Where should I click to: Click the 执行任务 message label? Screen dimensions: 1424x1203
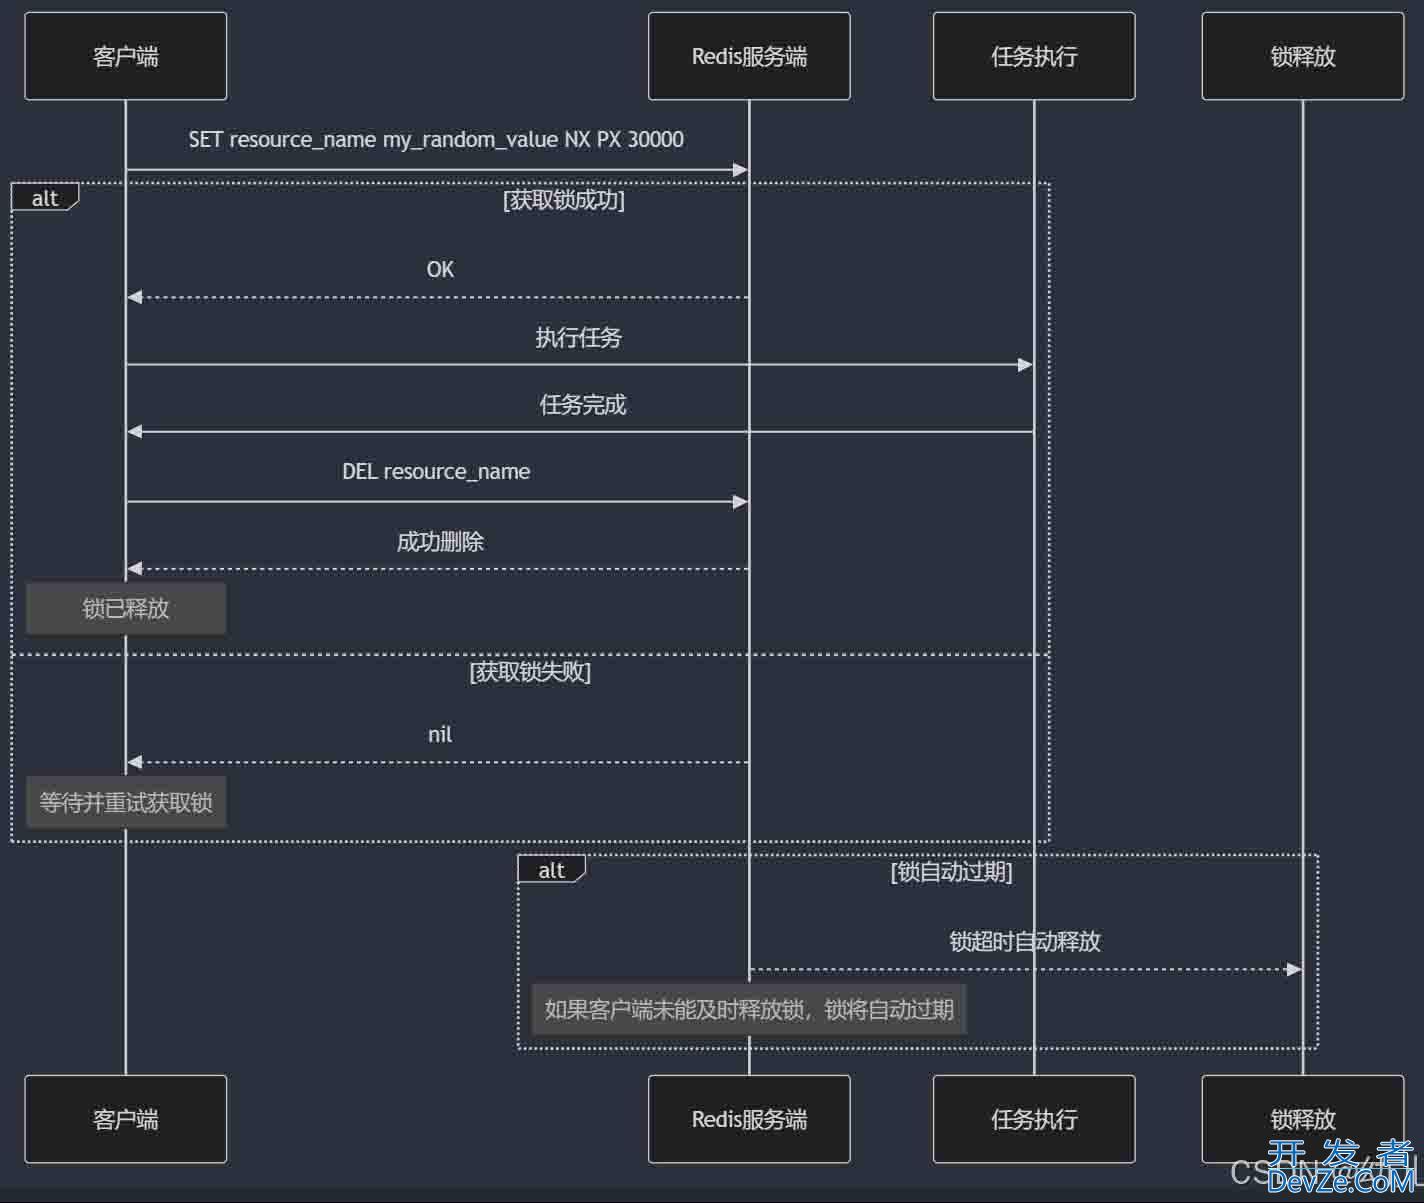[x=578, y=337]
